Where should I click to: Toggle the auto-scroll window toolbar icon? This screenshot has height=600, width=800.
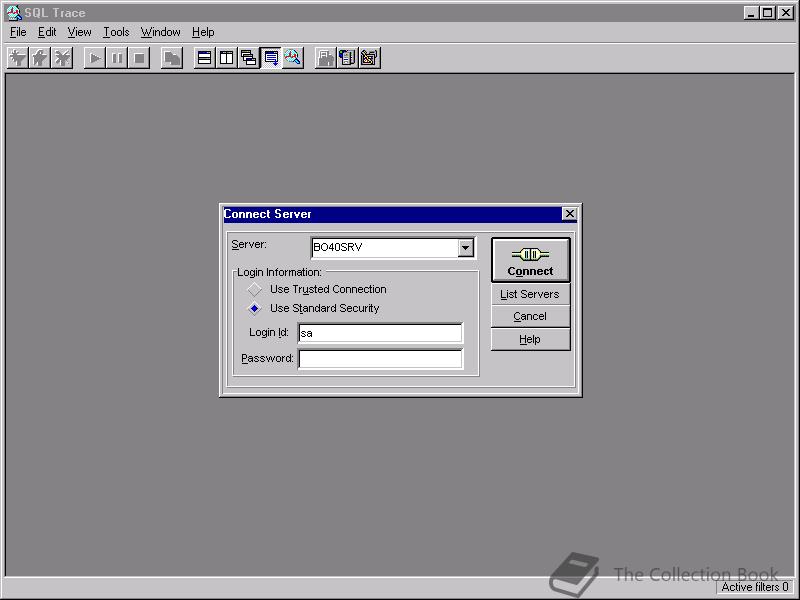(x=270, y=58)
